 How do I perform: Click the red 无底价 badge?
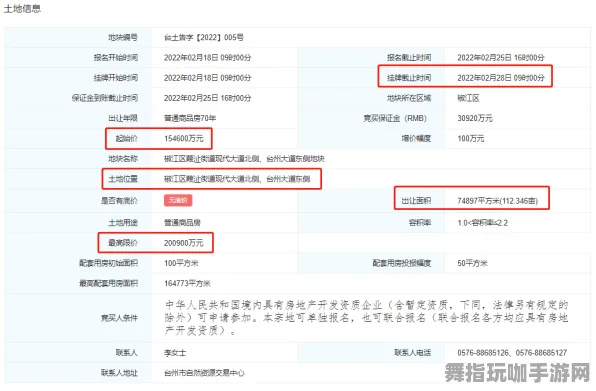point(178,200)
